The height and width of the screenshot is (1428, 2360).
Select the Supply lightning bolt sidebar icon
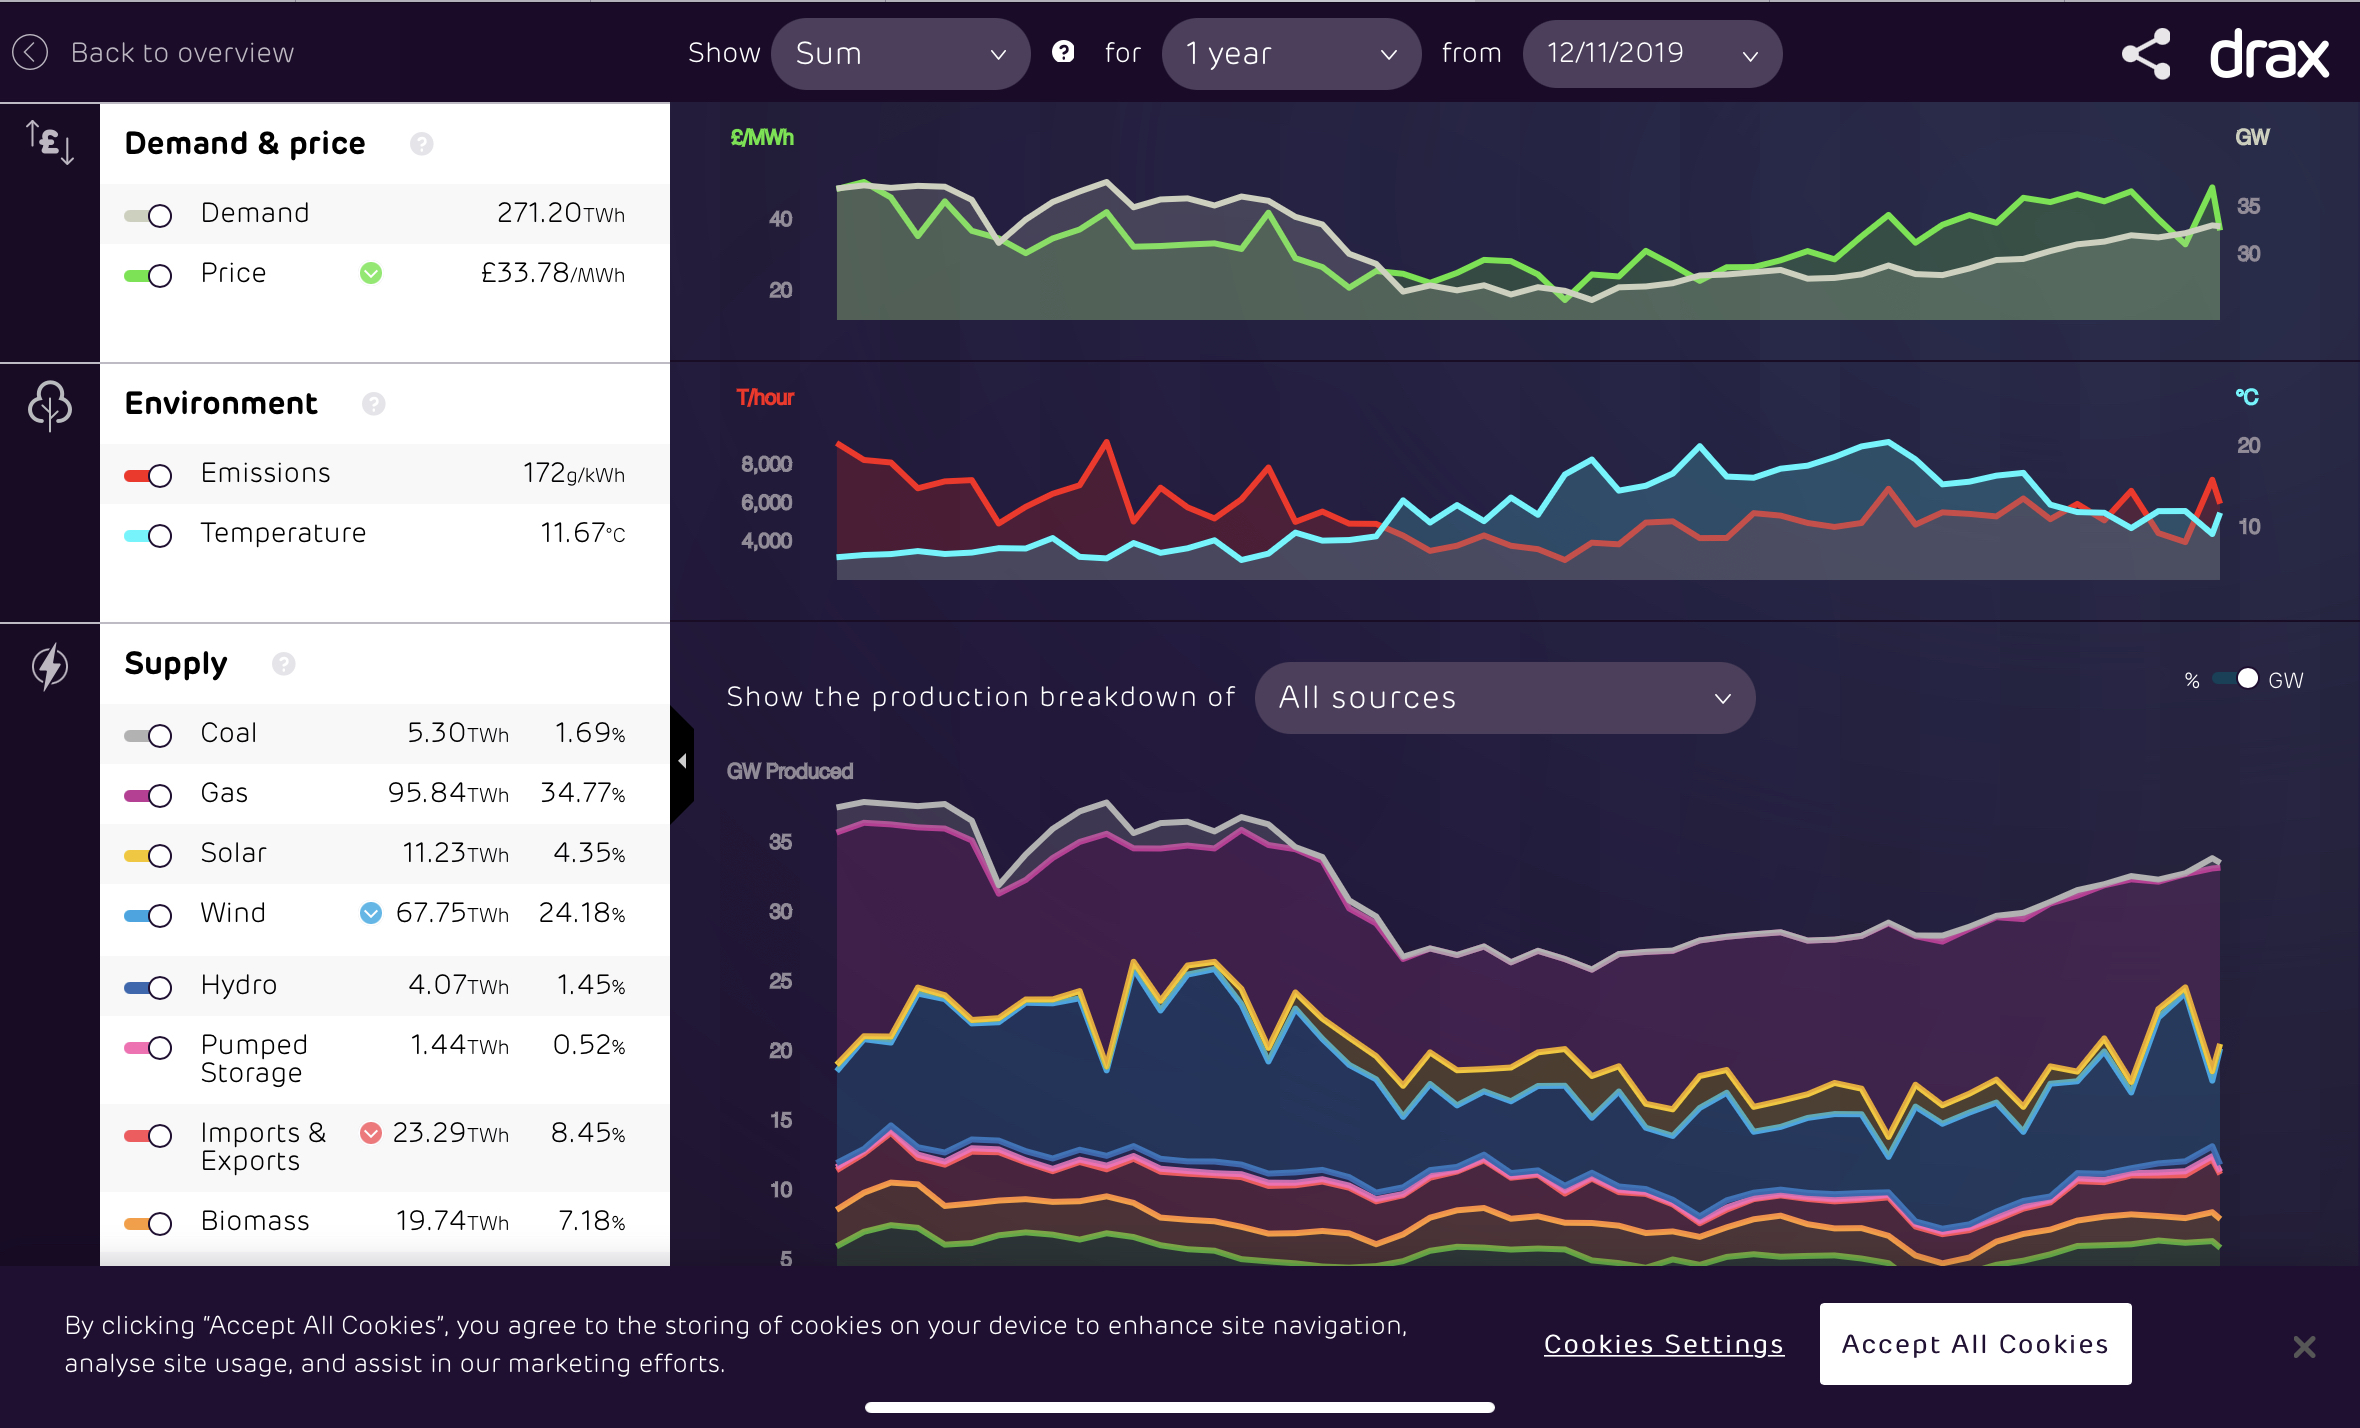(50, 667)
